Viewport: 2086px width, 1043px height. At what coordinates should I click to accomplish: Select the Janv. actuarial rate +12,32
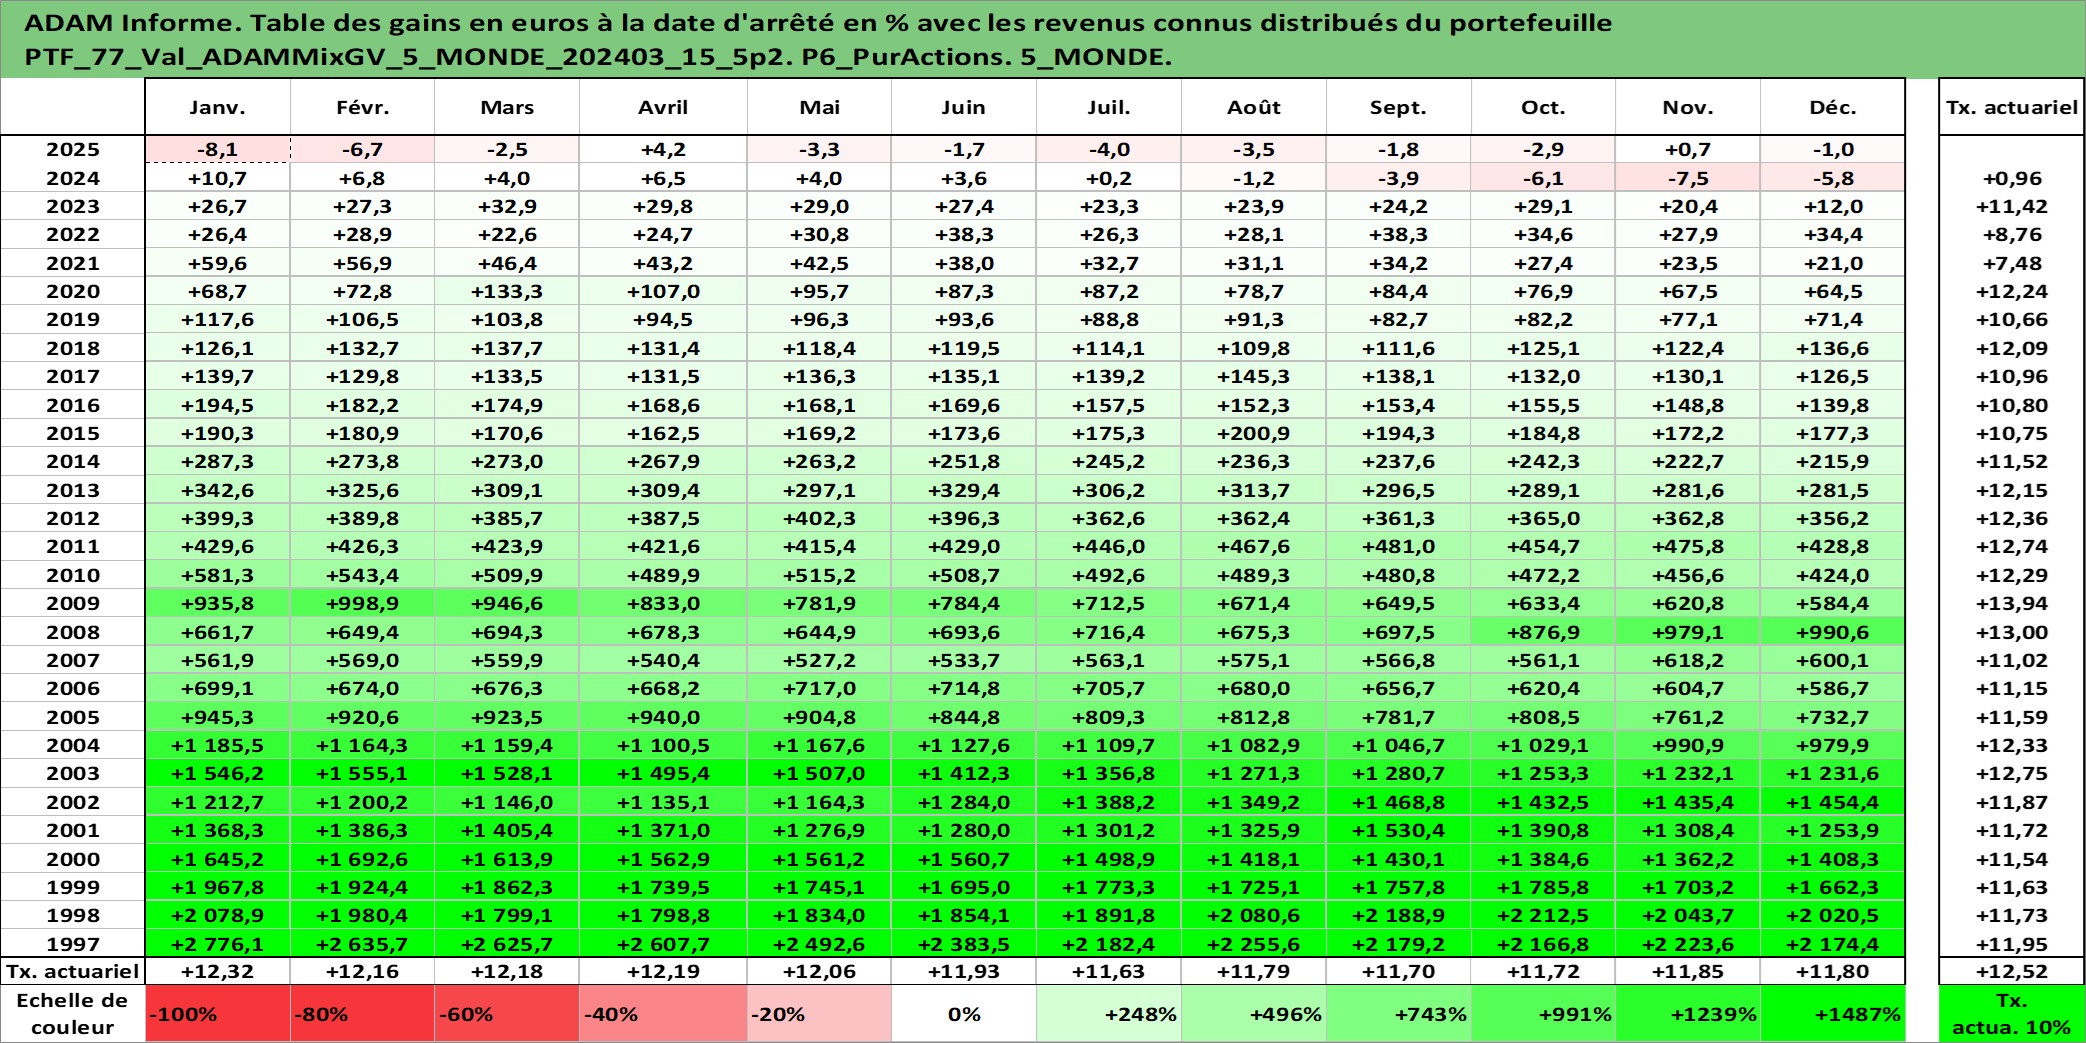pos(218,971)
